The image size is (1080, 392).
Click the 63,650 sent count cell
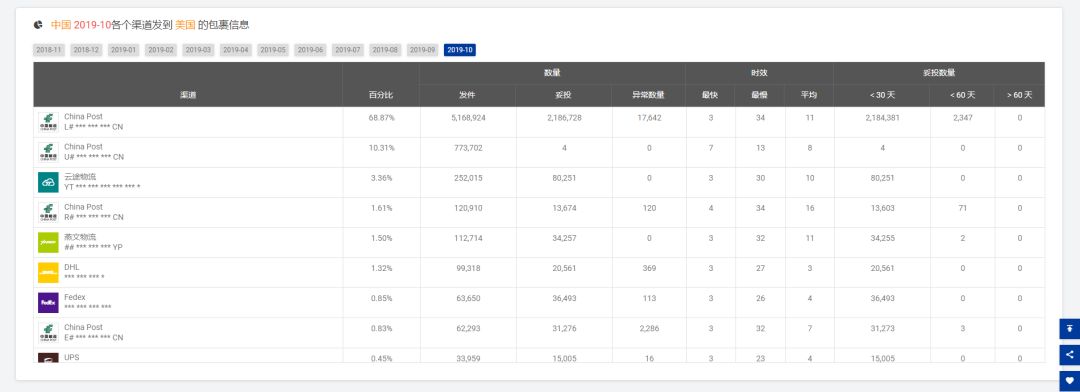pyautogui.click(x=468, y=298)
